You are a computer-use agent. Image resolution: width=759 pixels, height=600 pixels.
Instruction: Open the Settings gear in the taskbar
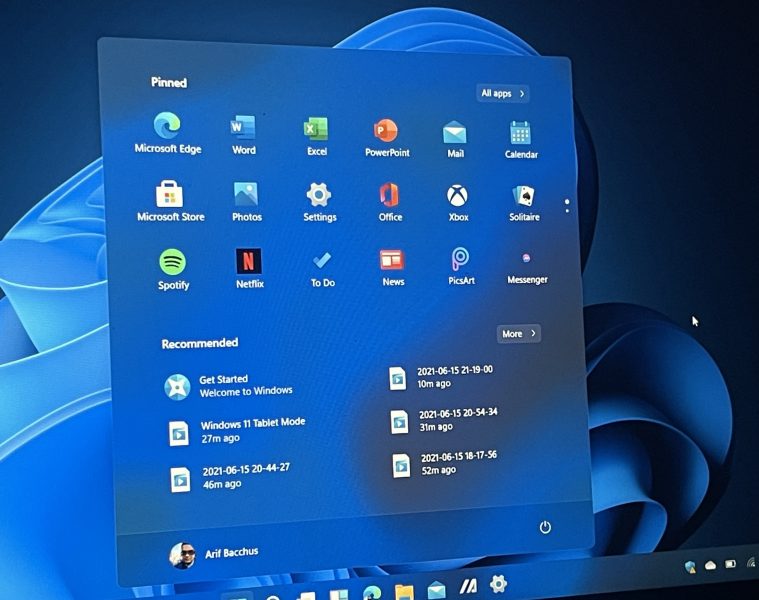[498, 584]
